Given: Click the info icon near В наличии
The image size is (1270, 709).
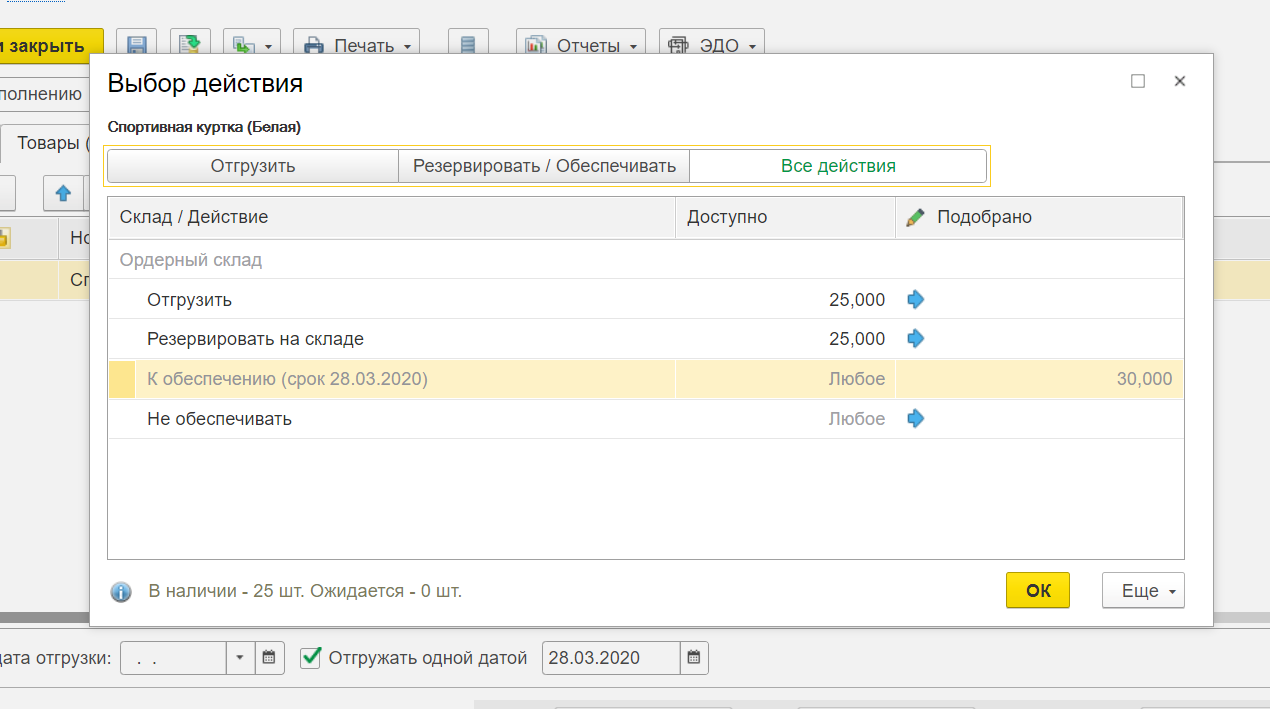Looking at the screenshot, I should pyautogui.click(x=121, y=592).
